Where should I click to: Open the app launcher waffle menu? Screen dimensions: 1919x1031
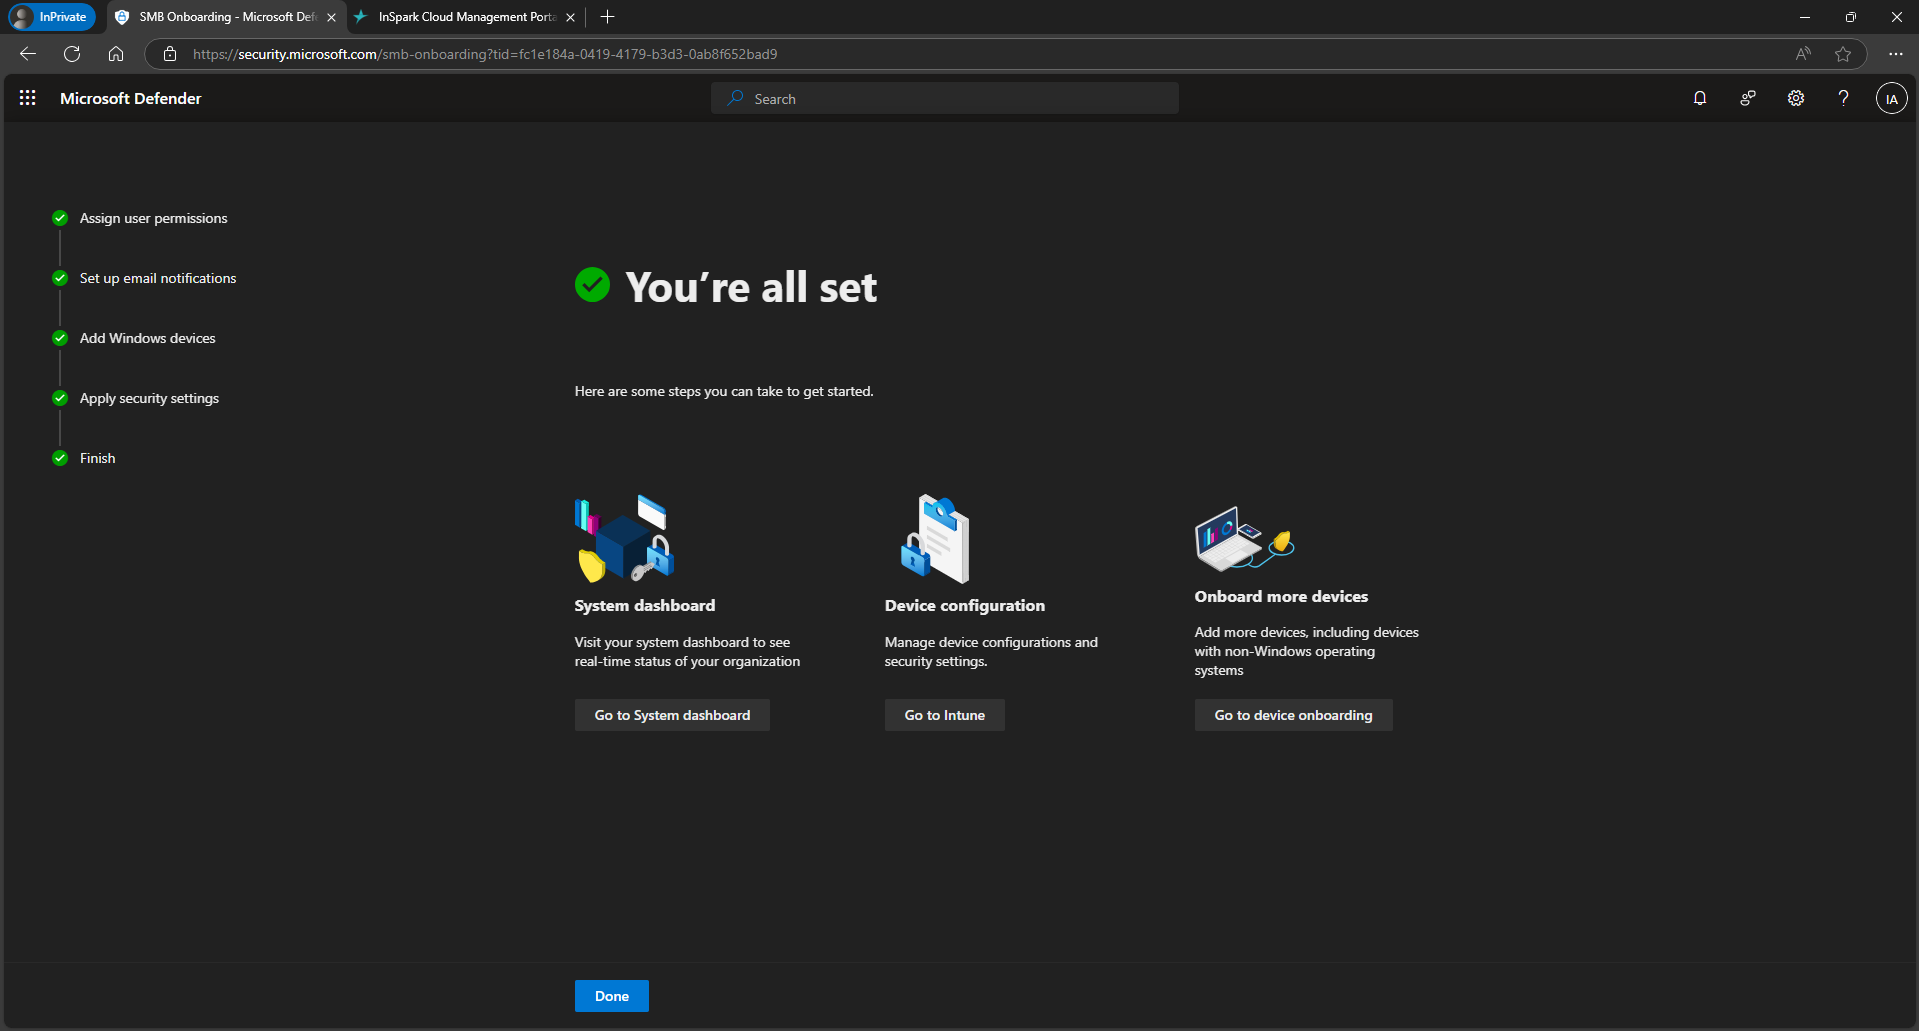28,98
